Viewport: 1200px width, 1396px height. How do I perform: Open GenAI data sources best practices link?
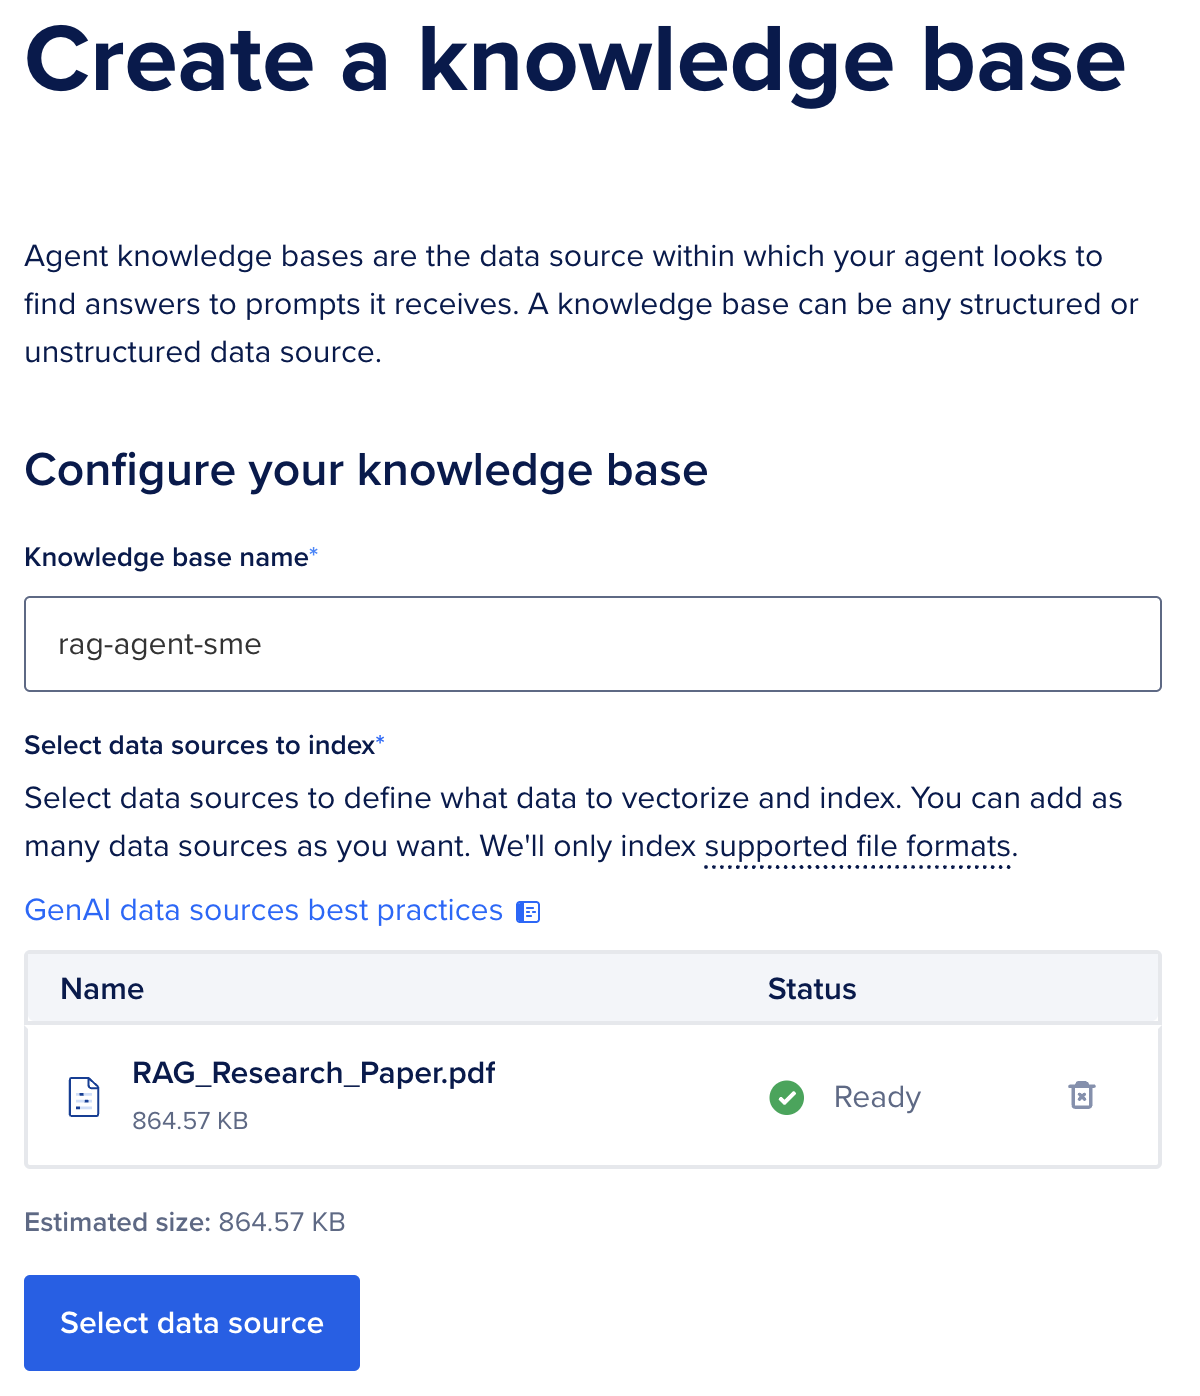264,910
